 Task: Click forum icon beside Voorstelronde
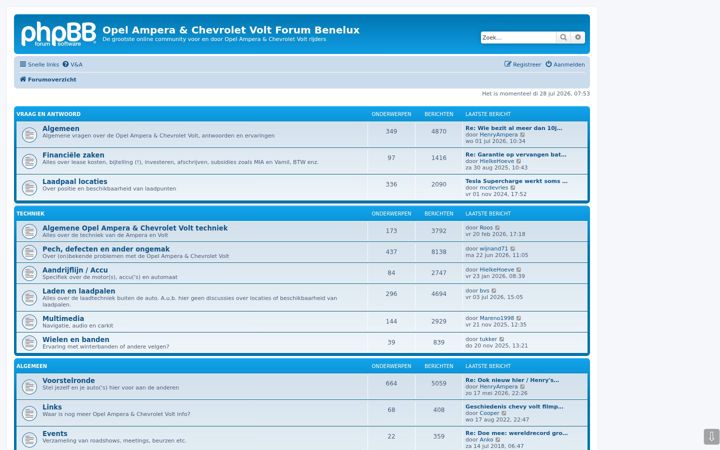point(29,387)
